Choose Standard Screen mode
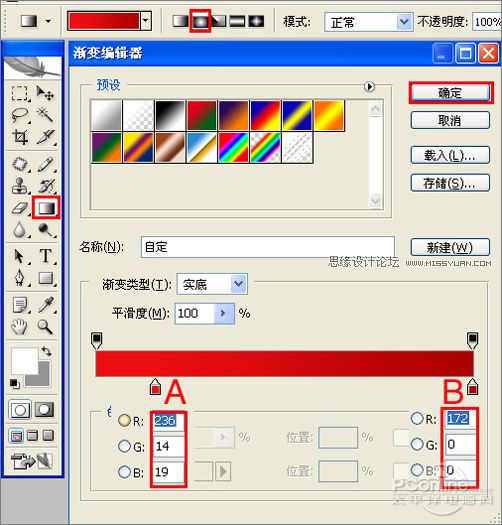Viewport: 502px width, 525px height. (16, 436)
